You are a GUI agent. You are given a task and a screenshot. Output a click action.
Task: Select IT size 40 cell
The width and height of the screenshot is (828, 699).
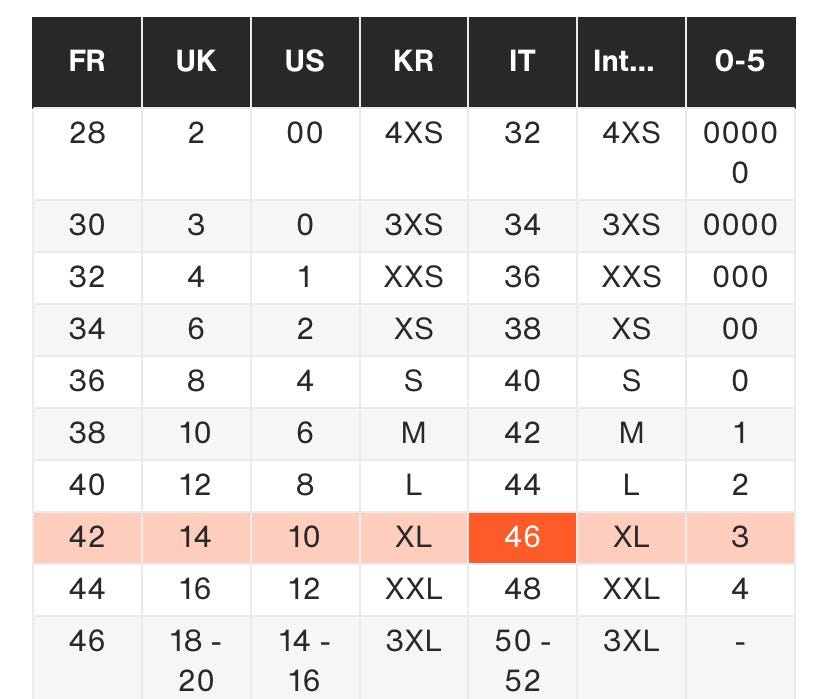[x=522, y=381]
